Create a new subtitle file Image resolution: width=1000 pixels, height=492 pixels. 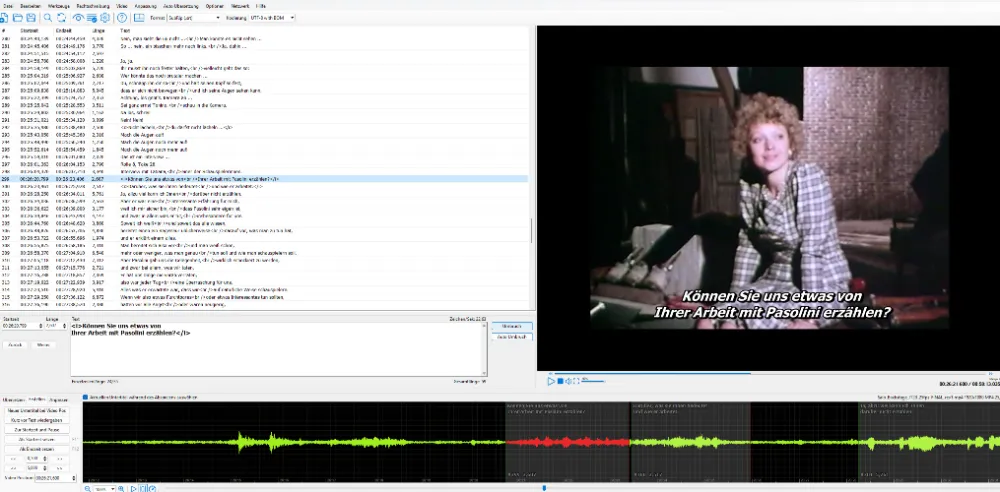click(4, 18)
